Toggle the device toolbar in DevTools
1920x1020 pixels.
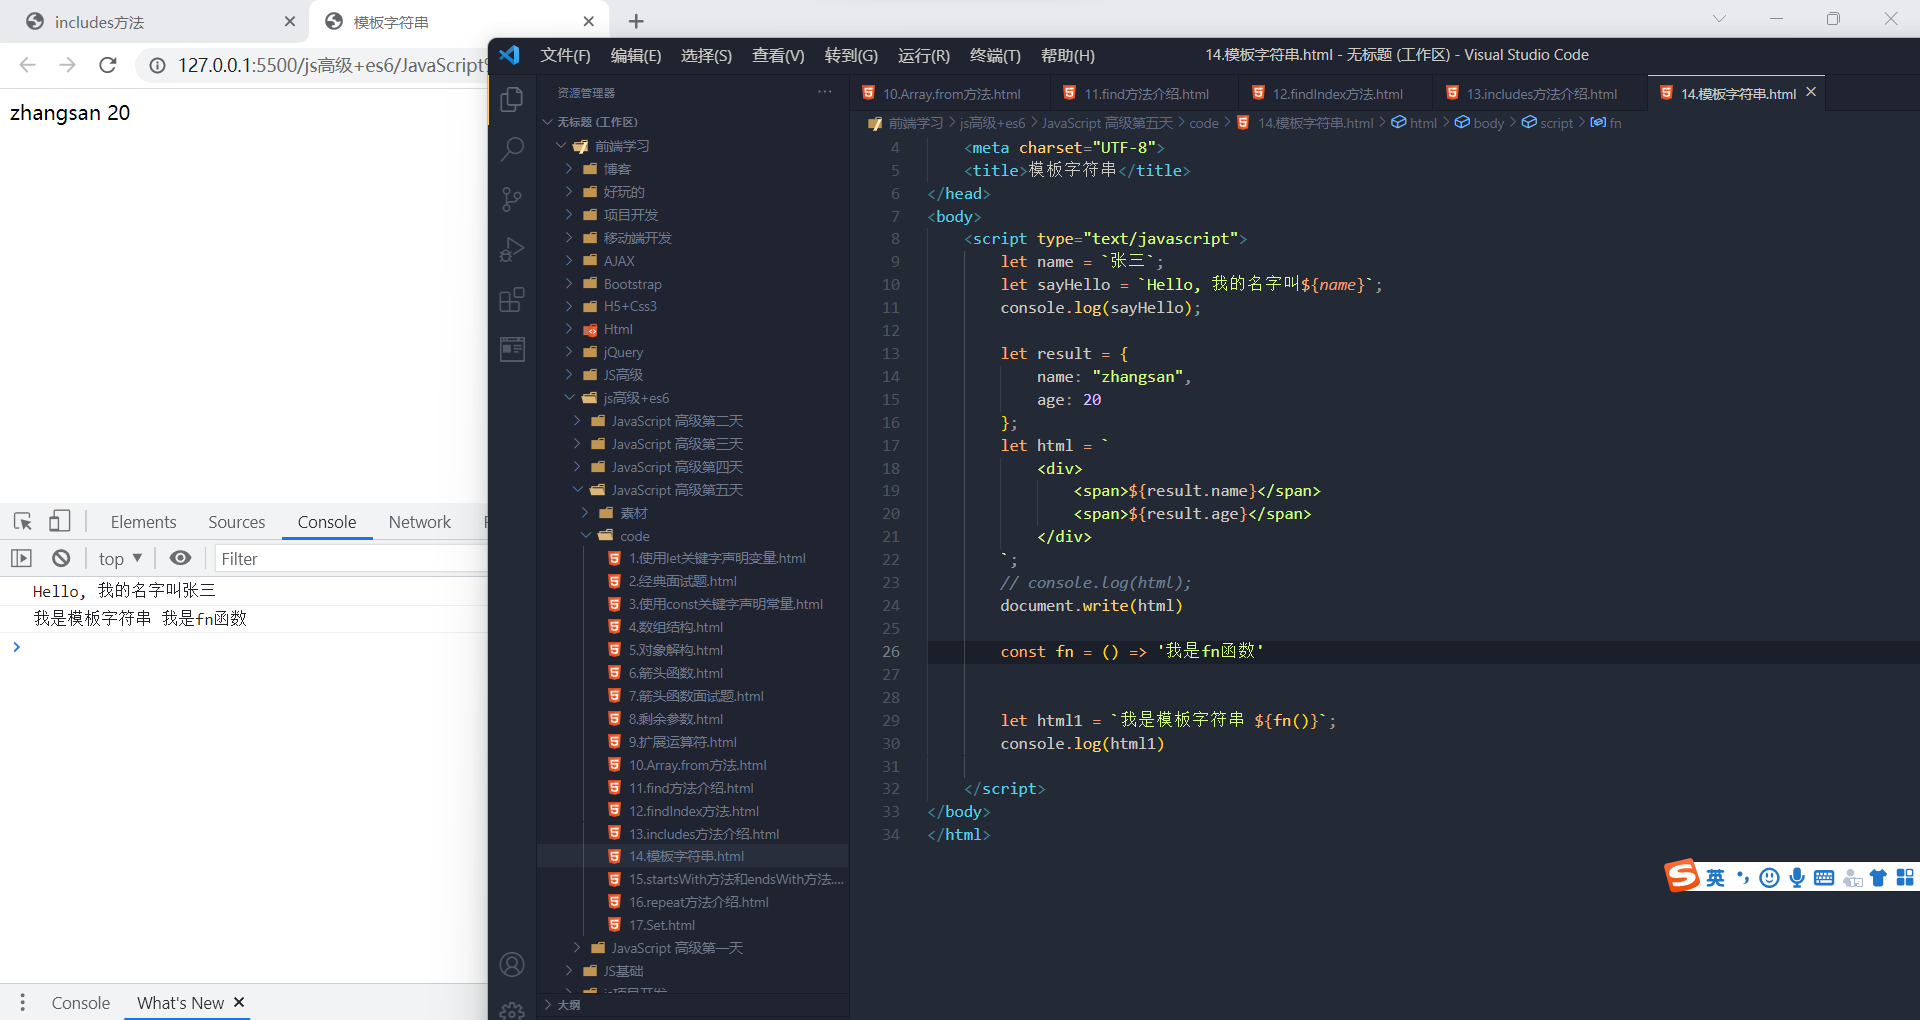pyautogui.click(x=60, y=521)
